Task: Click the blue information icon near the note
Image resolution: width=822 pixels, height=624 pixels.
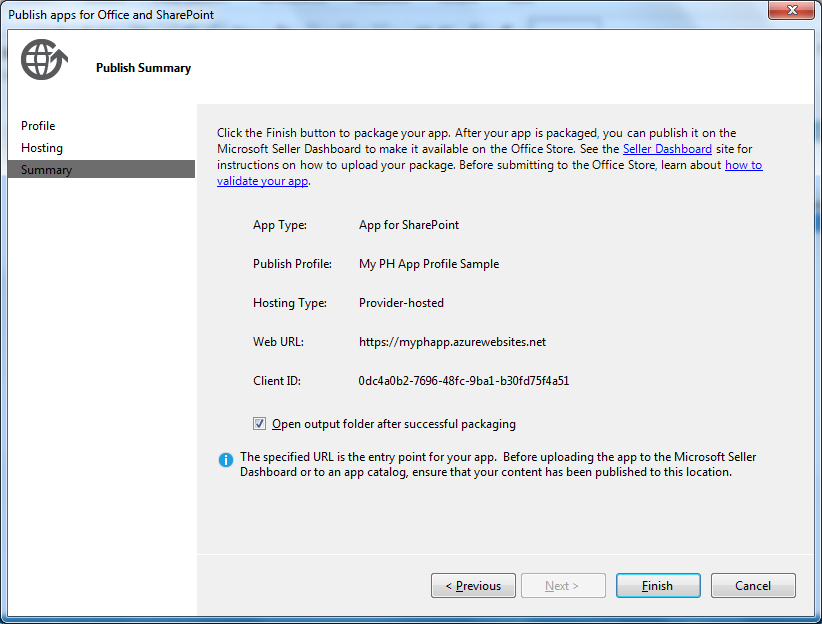Action: pyautogui.click(x=225, y=460)
